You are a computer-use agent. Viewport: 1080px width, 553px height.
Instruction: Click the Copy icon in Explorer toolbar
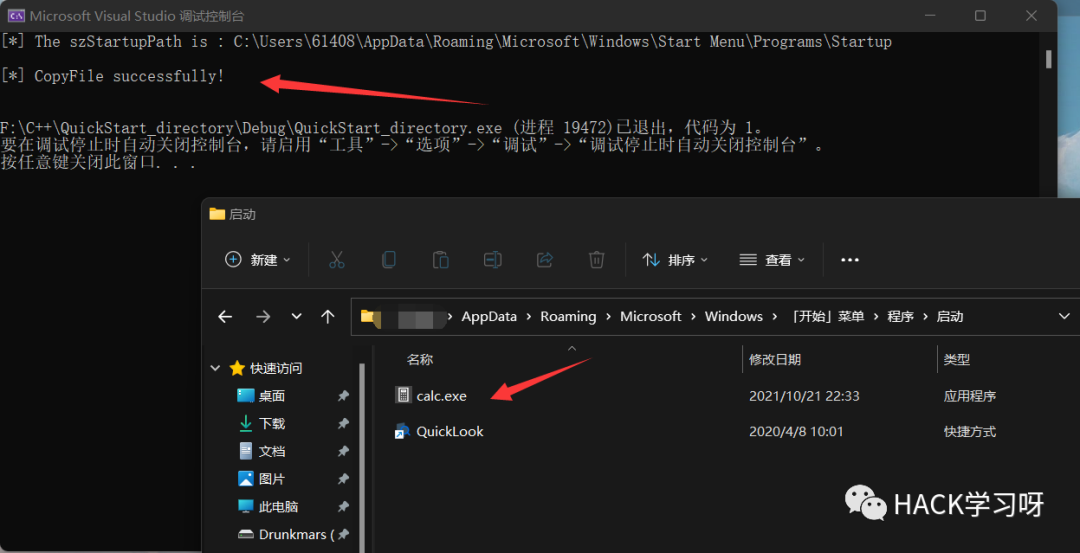click(388, 260)
